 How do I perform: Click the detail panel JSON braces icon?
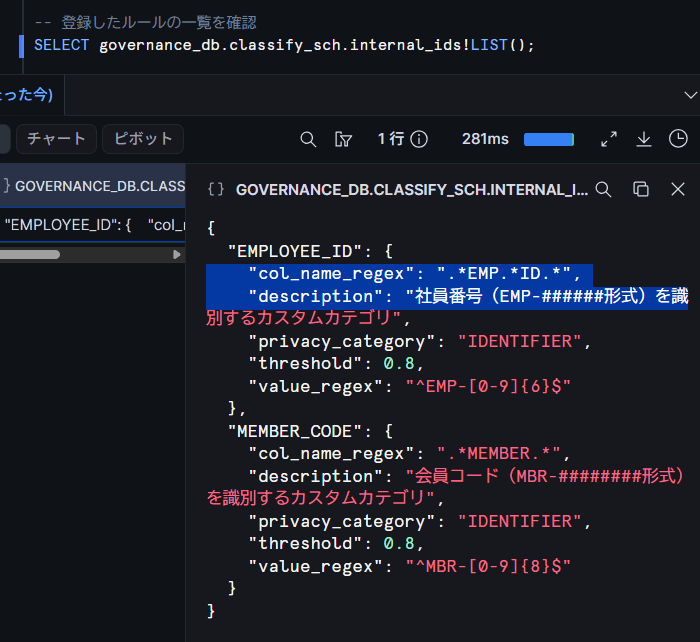pos(216,189)
